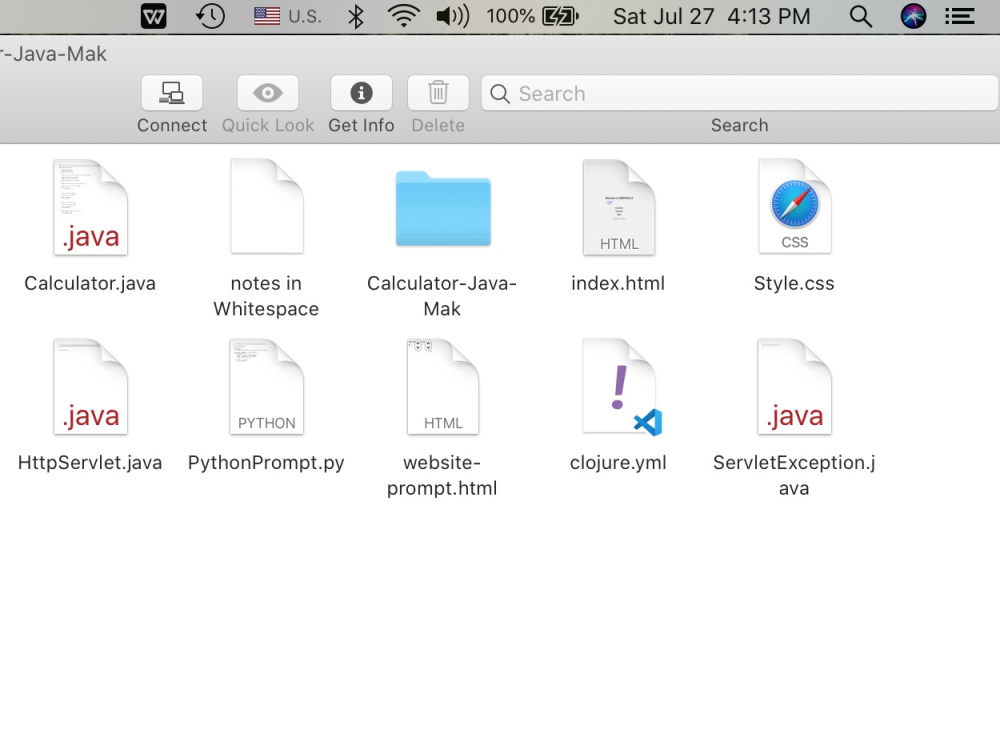Click the index.html name label
Image resolution: width=1000 pixels, height=750 pixels.
618,283
